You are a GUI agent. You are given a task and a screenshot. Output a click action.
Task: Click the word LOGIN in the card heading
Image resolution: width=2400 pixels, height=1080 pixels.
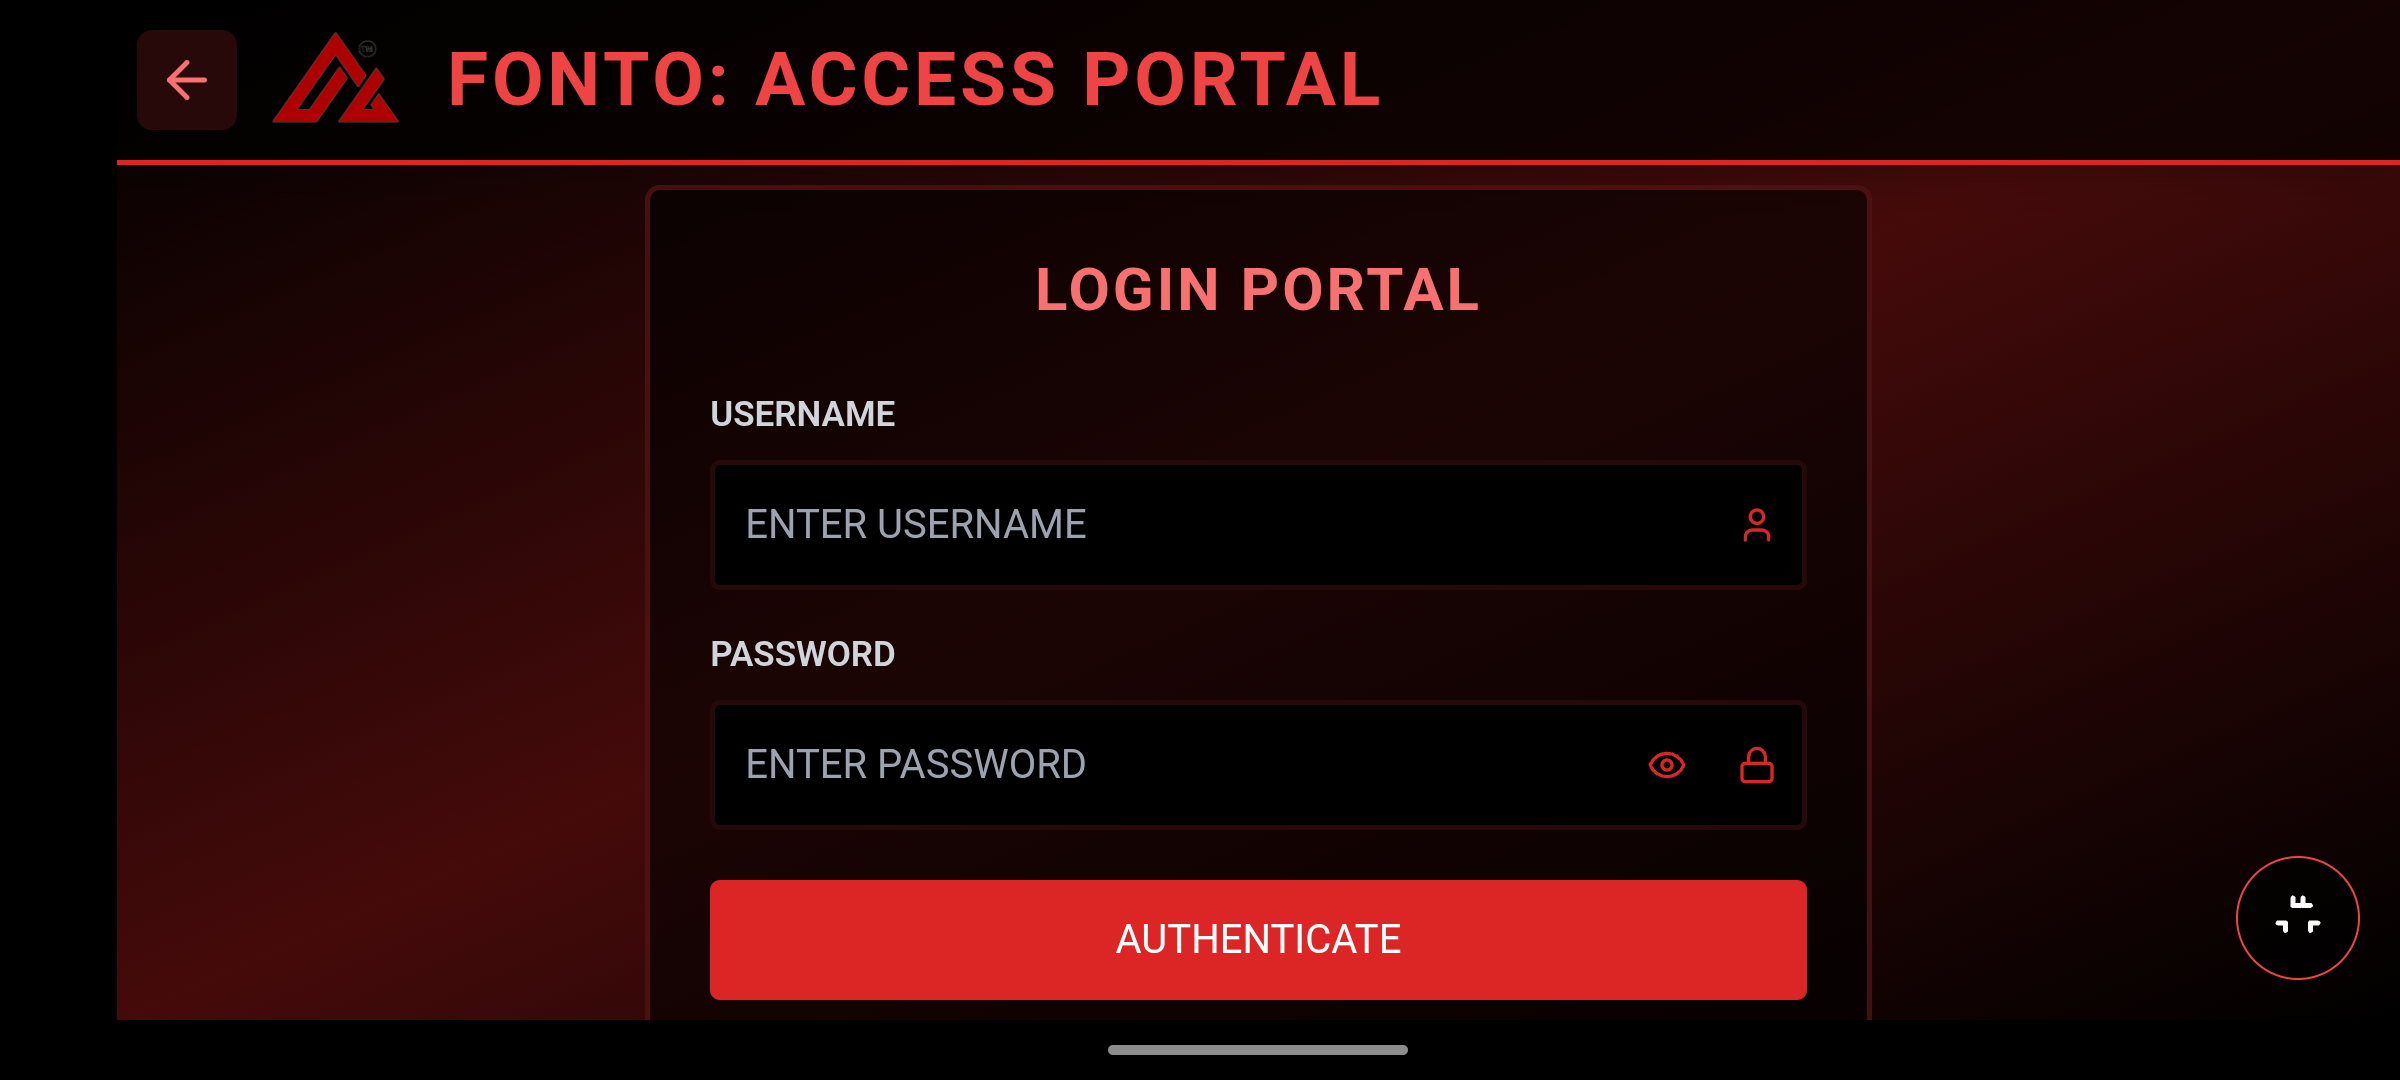[x=1128, y=290]
